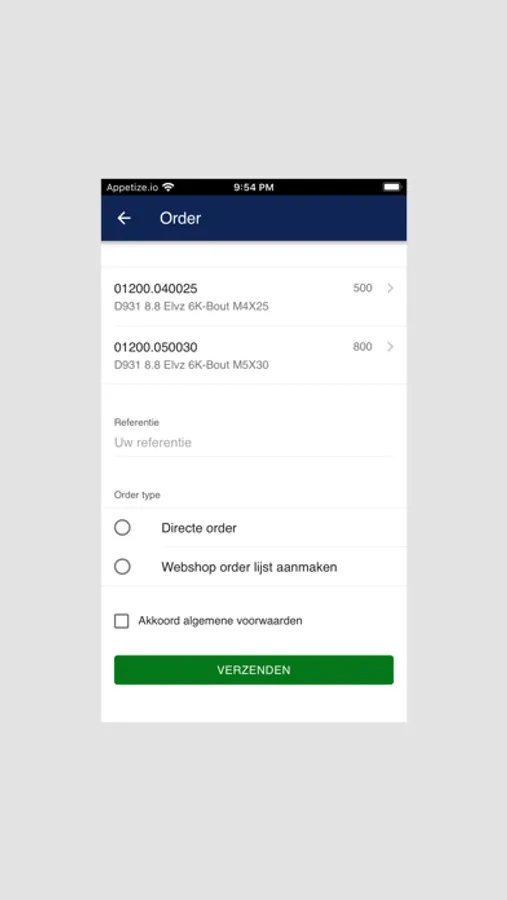Tap the 9:54 PM clock in status bar
Screen dimensions: 507x900
coord(253,187)
